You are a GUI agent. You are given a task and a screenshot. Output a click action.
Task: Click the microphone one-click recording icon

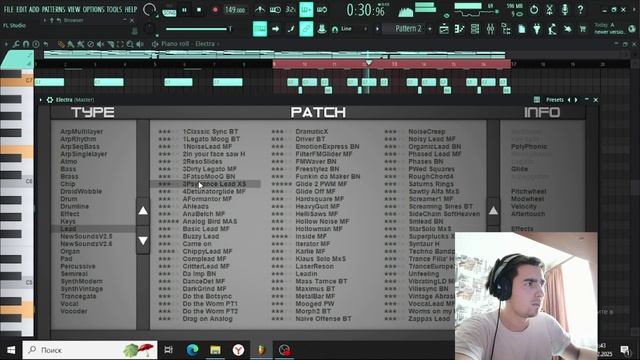tap(564, 9)
